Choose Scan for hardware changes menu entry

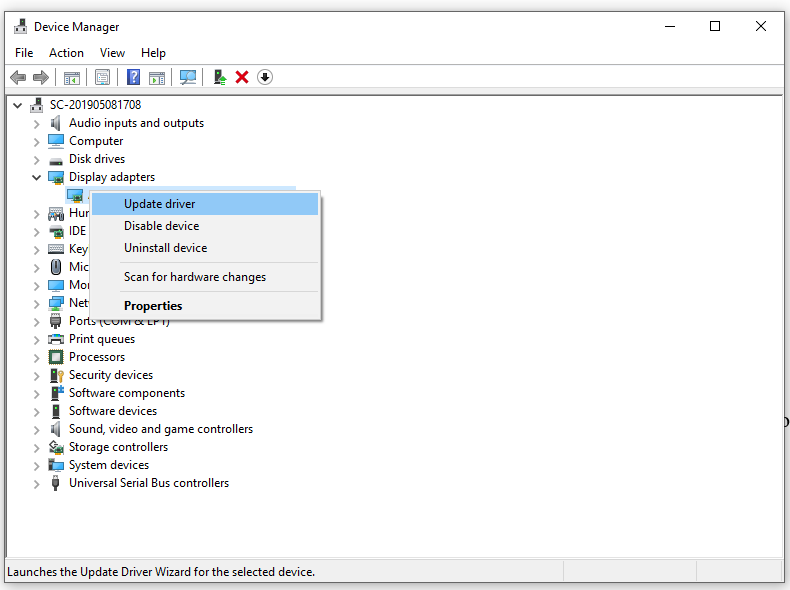pos(205,277)
